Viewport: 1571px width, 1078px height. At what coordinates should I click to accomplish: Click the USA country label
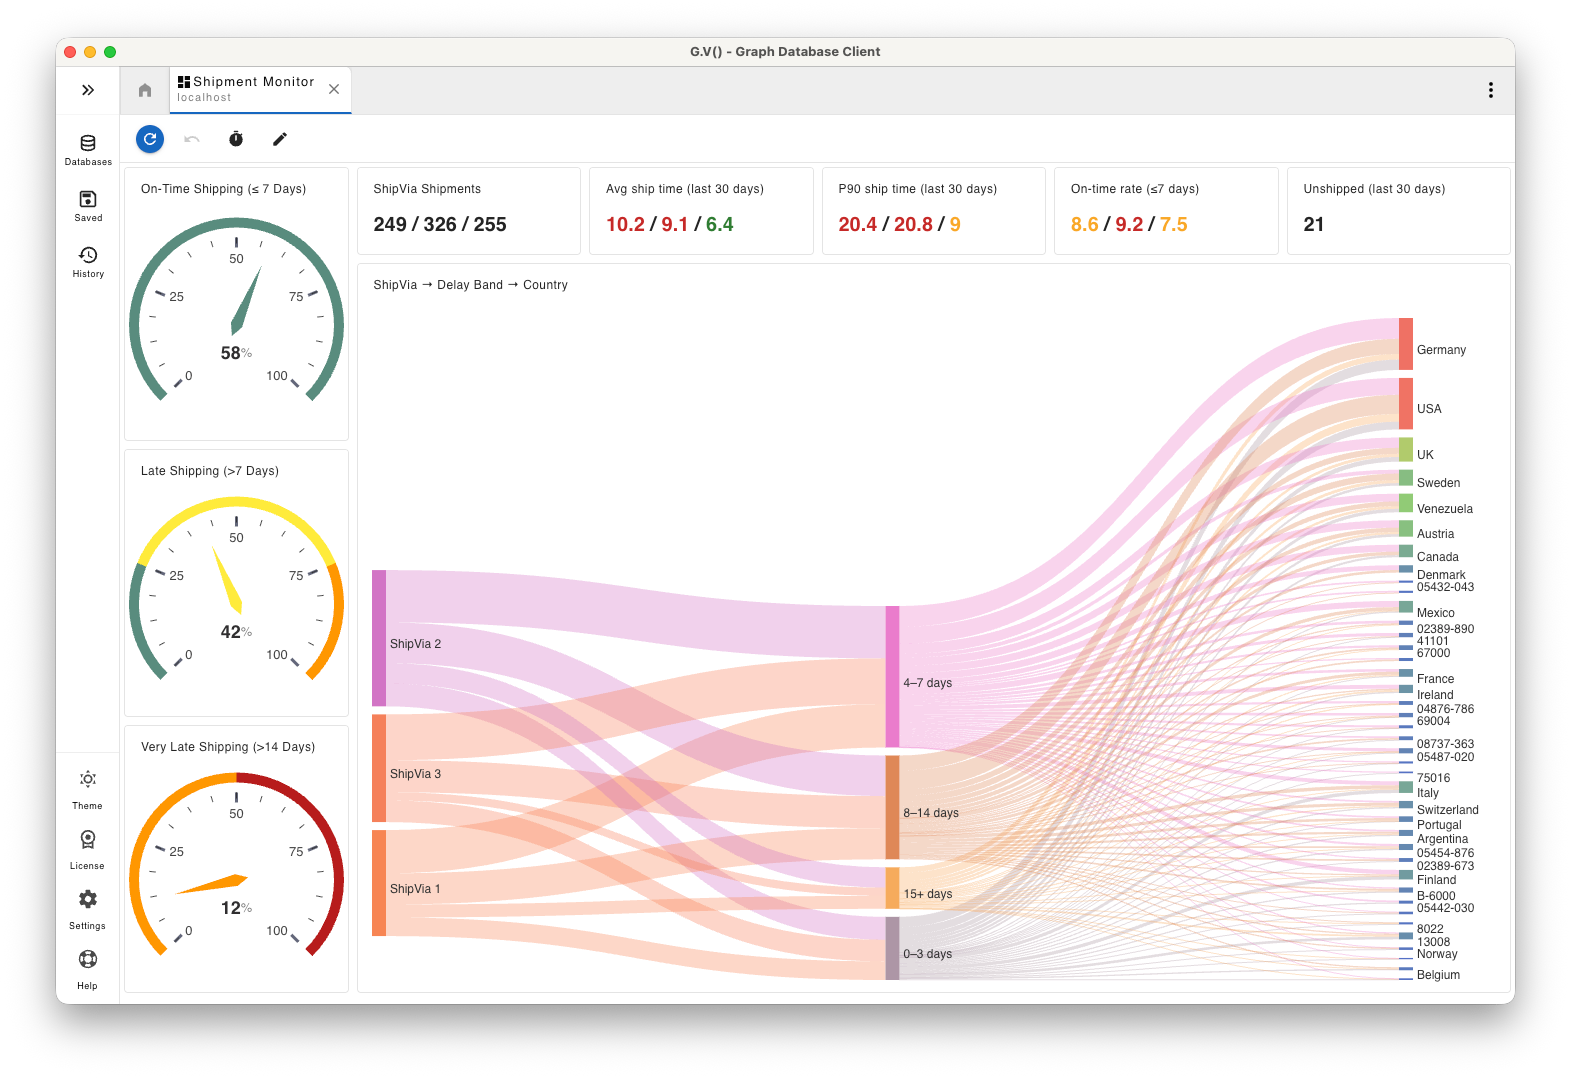coord(1429,409)
